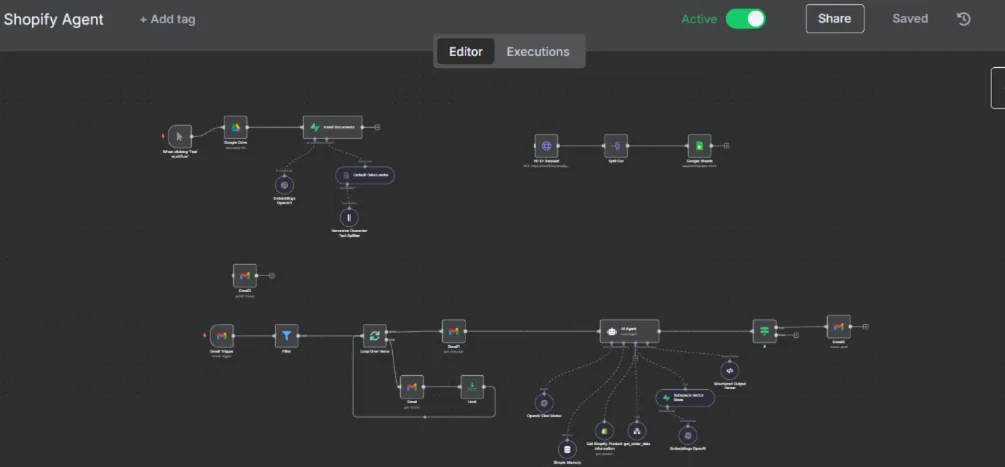Open workflow version history icon
The width and height of the screenshot is (1005, 467).
(963, 19)
